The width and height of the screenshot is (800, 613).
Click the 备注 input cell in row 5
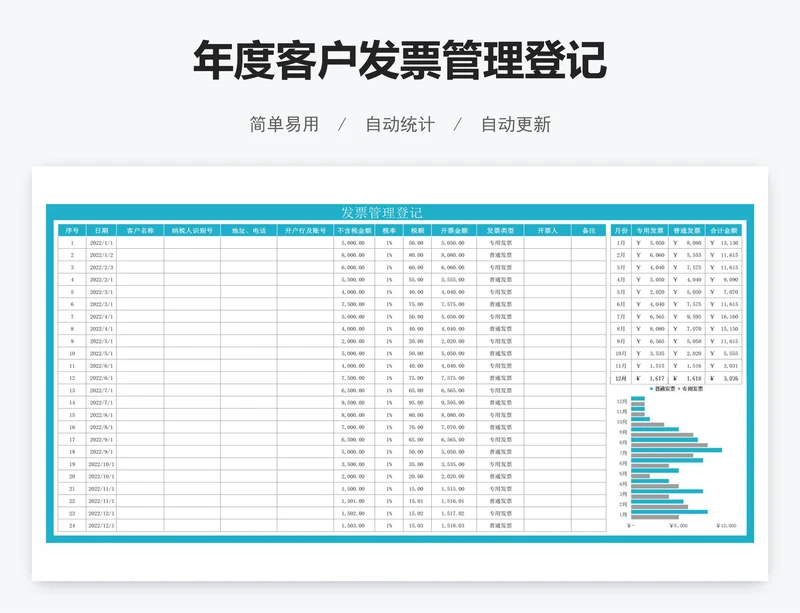[x=589, y=292]
